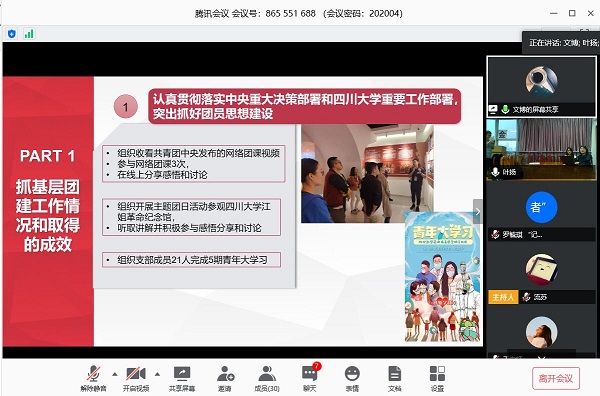This screenshot has width=600, height=396.
Task: Click the 青年大学习 poster on slide
Action: pyautogui.click(x=442, y=277)
